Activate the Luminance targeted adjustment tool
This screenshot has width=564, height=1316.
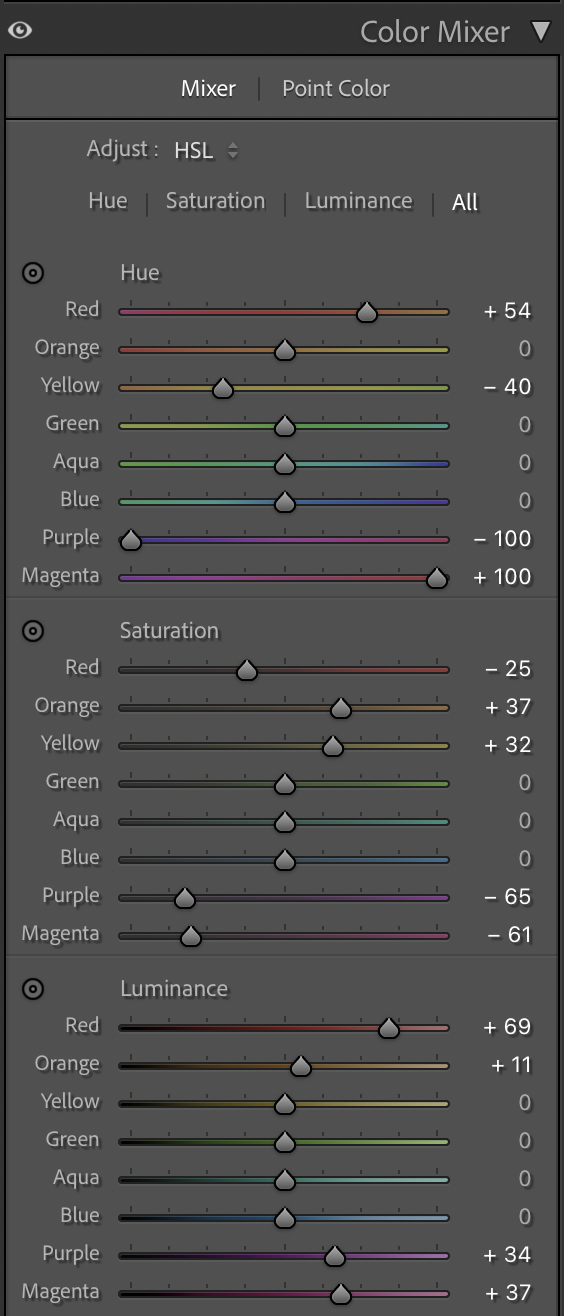click(33, 988)
